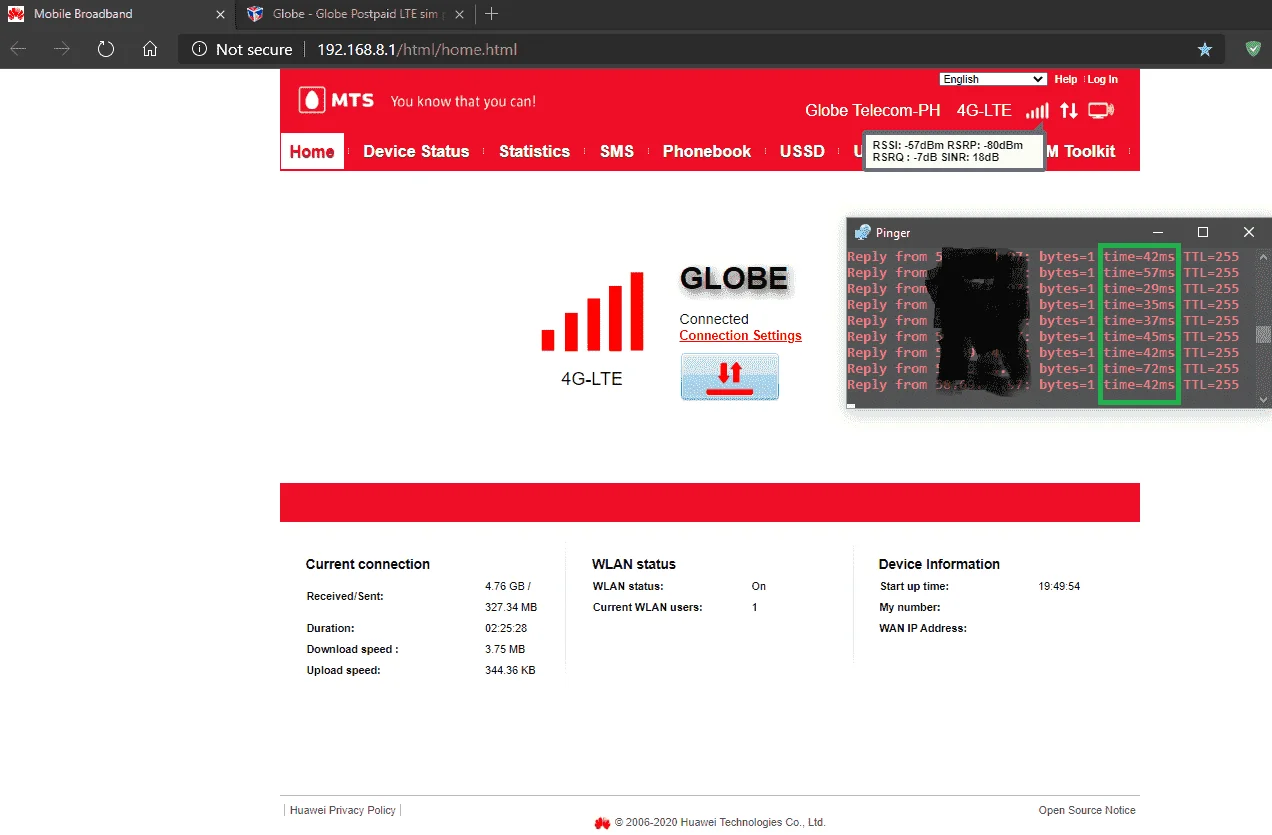Close the Globe Postpaid LTE sim tab
Viewport: 1272px width, 835px height.
coord(460,14)
